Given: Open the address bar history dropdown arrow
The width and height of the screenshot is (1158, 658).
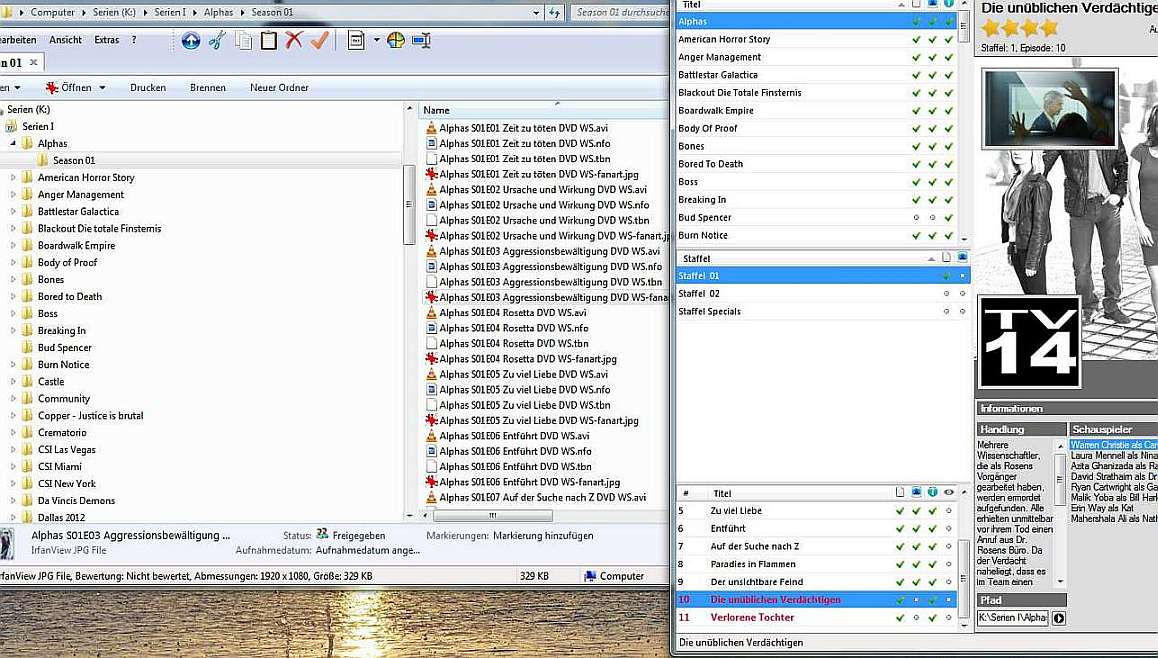Looking at the screenshot, I should pos(536,13).
